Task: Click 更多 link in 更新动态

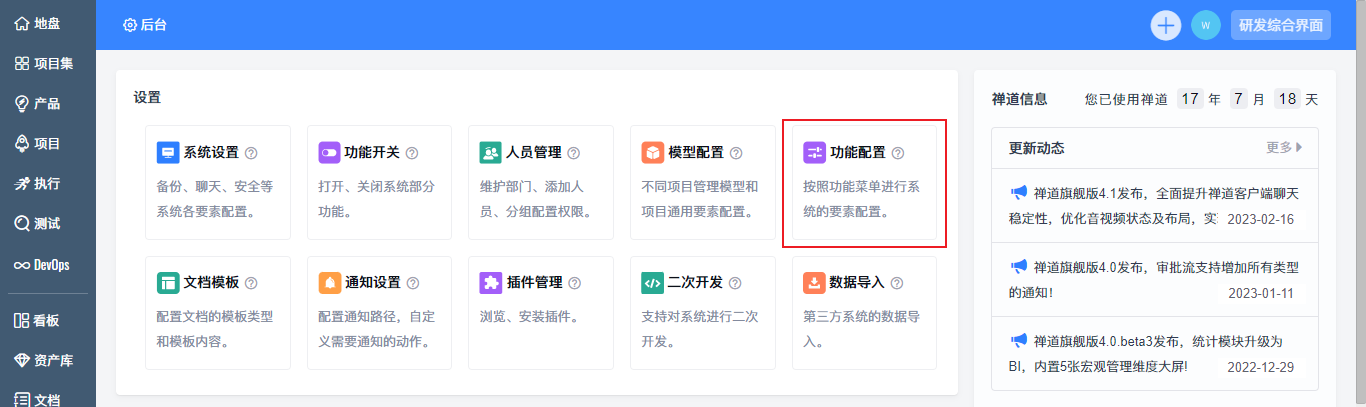Action: click(1284, 147)
